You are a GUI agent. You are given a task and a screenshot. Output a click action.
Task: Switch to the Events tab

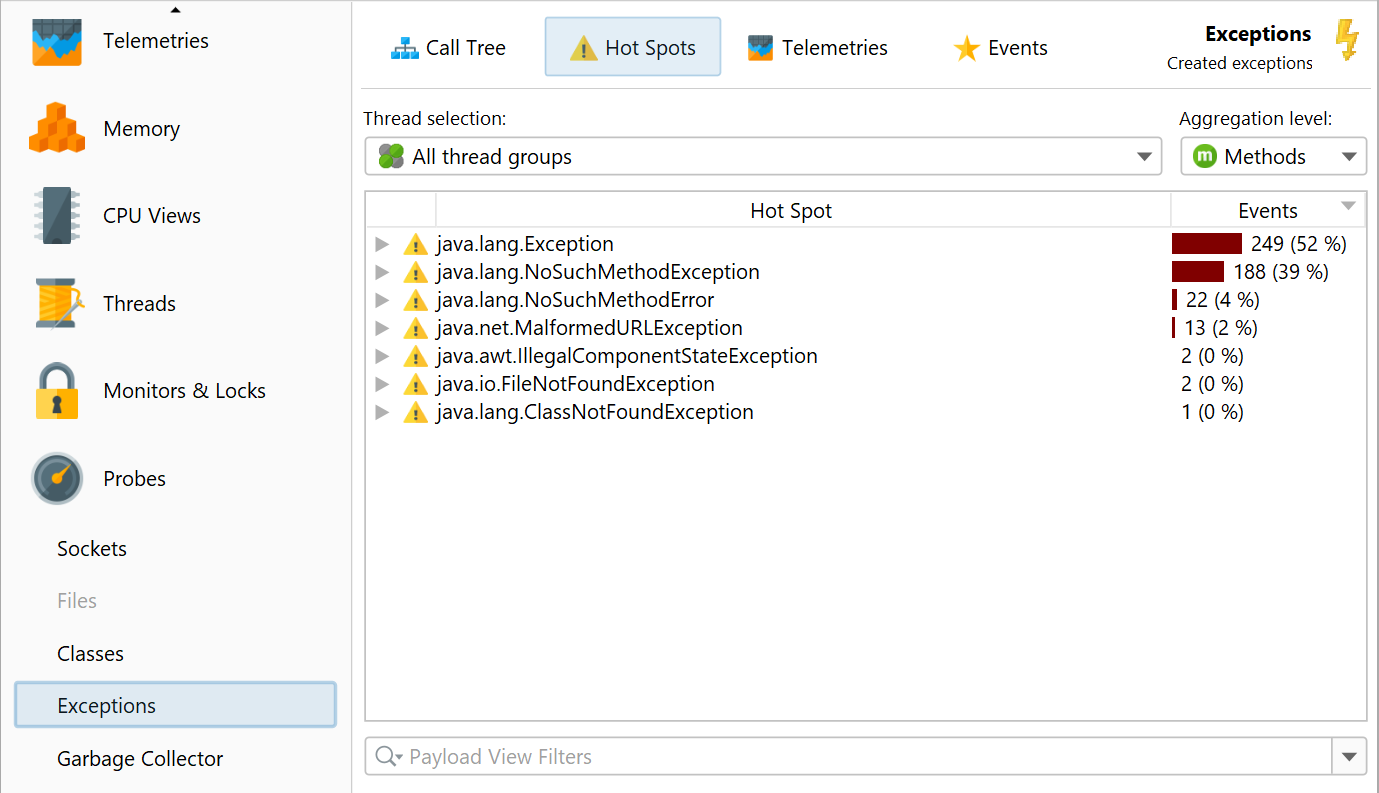[x=1000, y=48]
